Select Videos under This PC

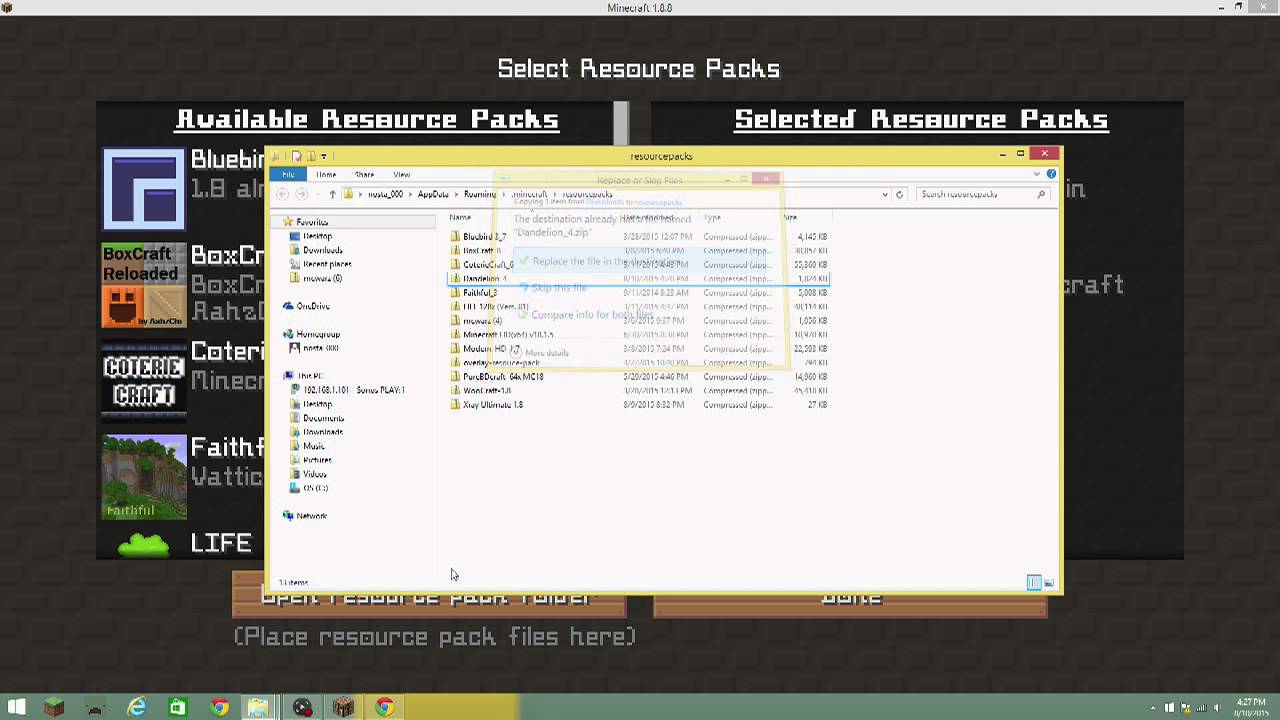(314, 474)
